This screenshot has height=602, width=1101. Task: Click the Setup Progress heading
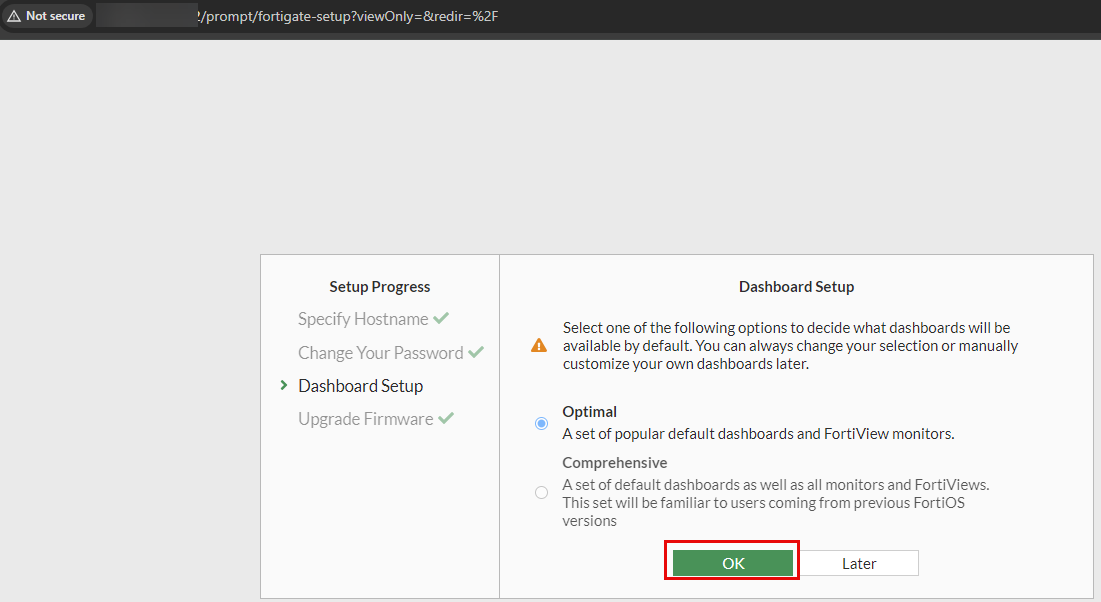[379, 286]
